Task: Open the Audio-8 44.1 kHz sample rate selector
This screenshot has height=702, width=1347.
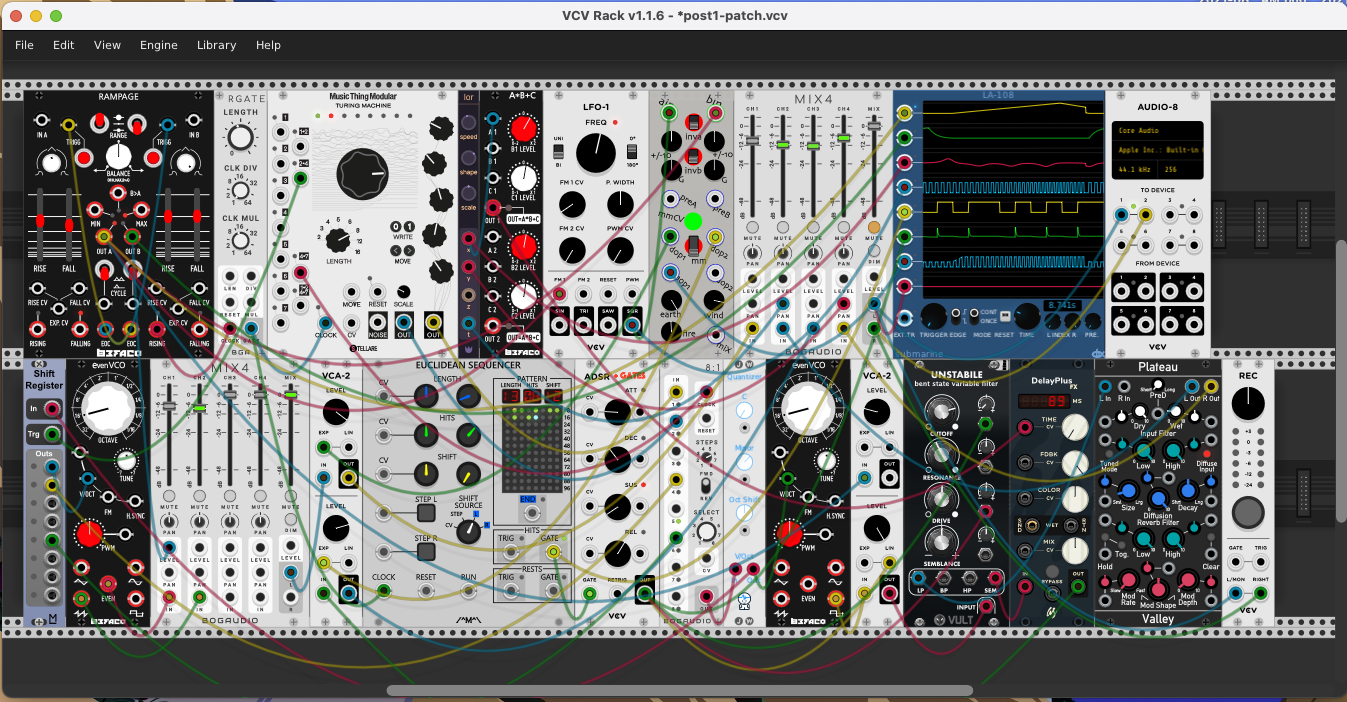Action: coord(1135,170)
